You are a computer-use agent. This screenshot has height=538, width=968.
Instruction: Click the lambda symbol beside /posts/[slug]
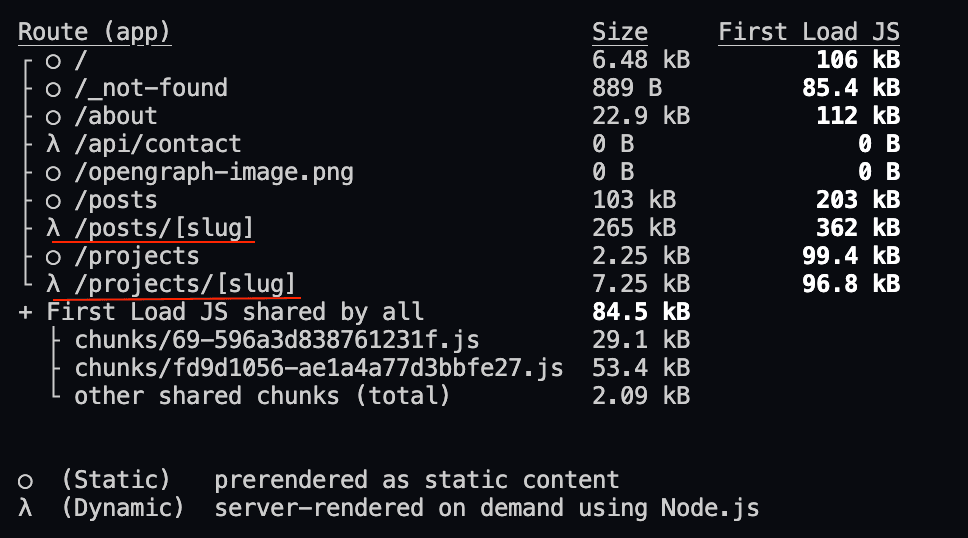(54, 228)
